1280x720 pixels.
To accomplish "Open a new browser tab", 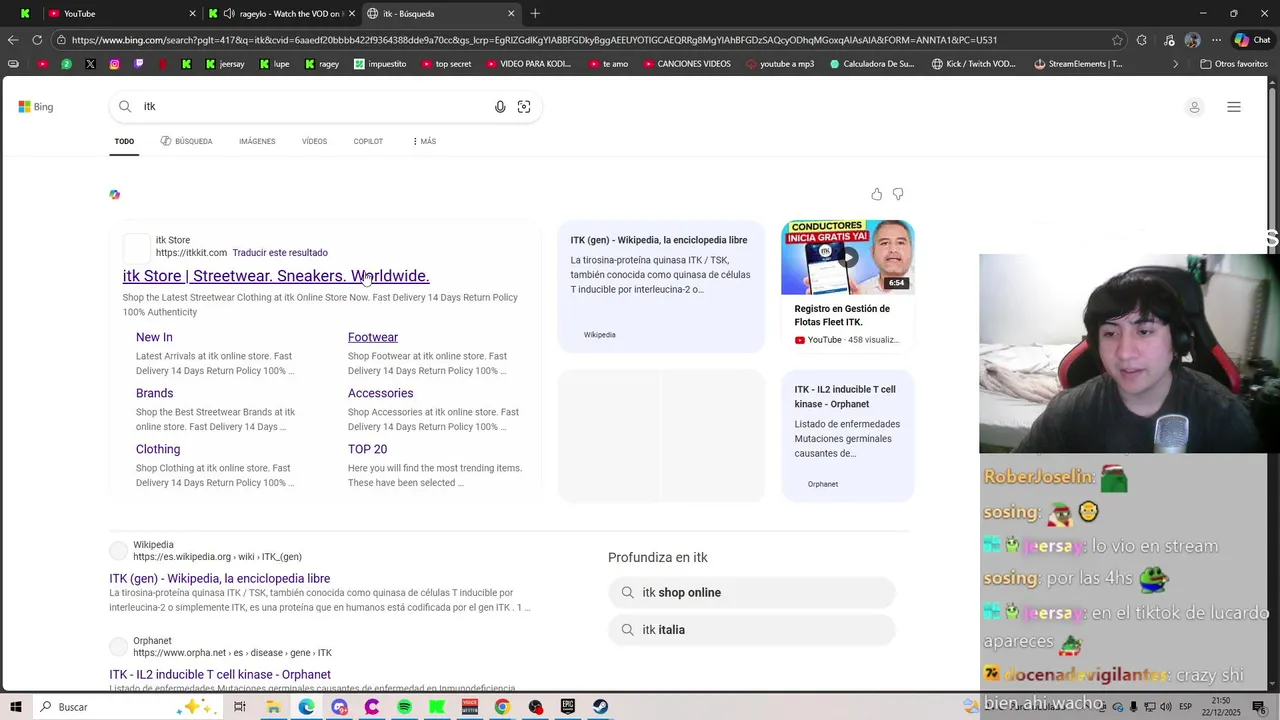I will pos(535,14).
